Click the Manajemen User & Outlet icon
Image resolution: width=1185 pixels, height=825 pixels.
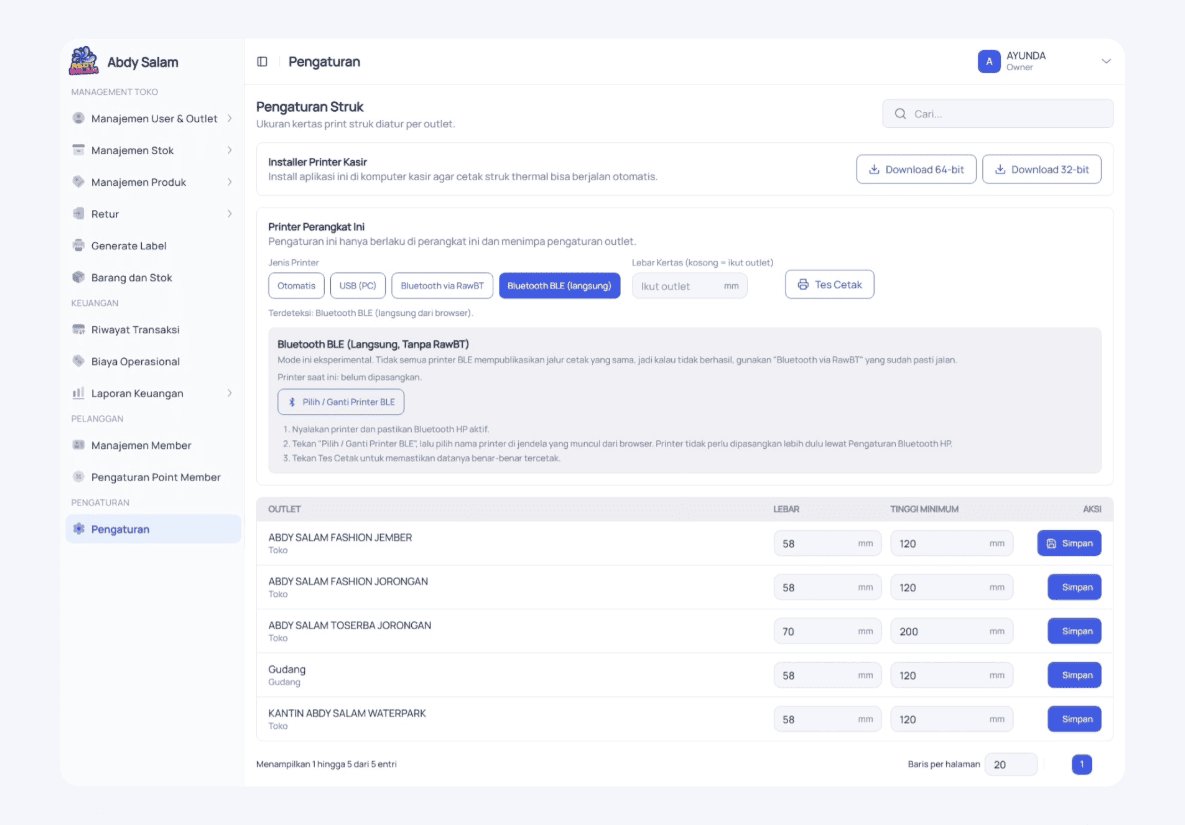pyautogui.click(x=79, y=118)
